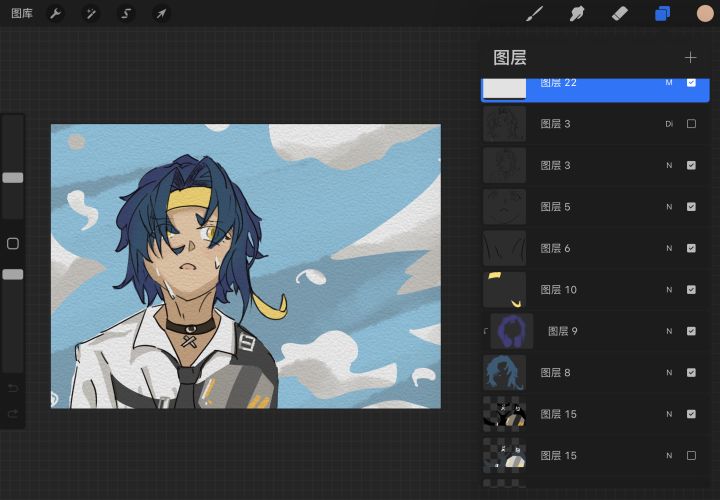The height and width of the screenshot is (500, 720).
Task: Tap the undo arrow in sidebar
Action: coord(13,388)
